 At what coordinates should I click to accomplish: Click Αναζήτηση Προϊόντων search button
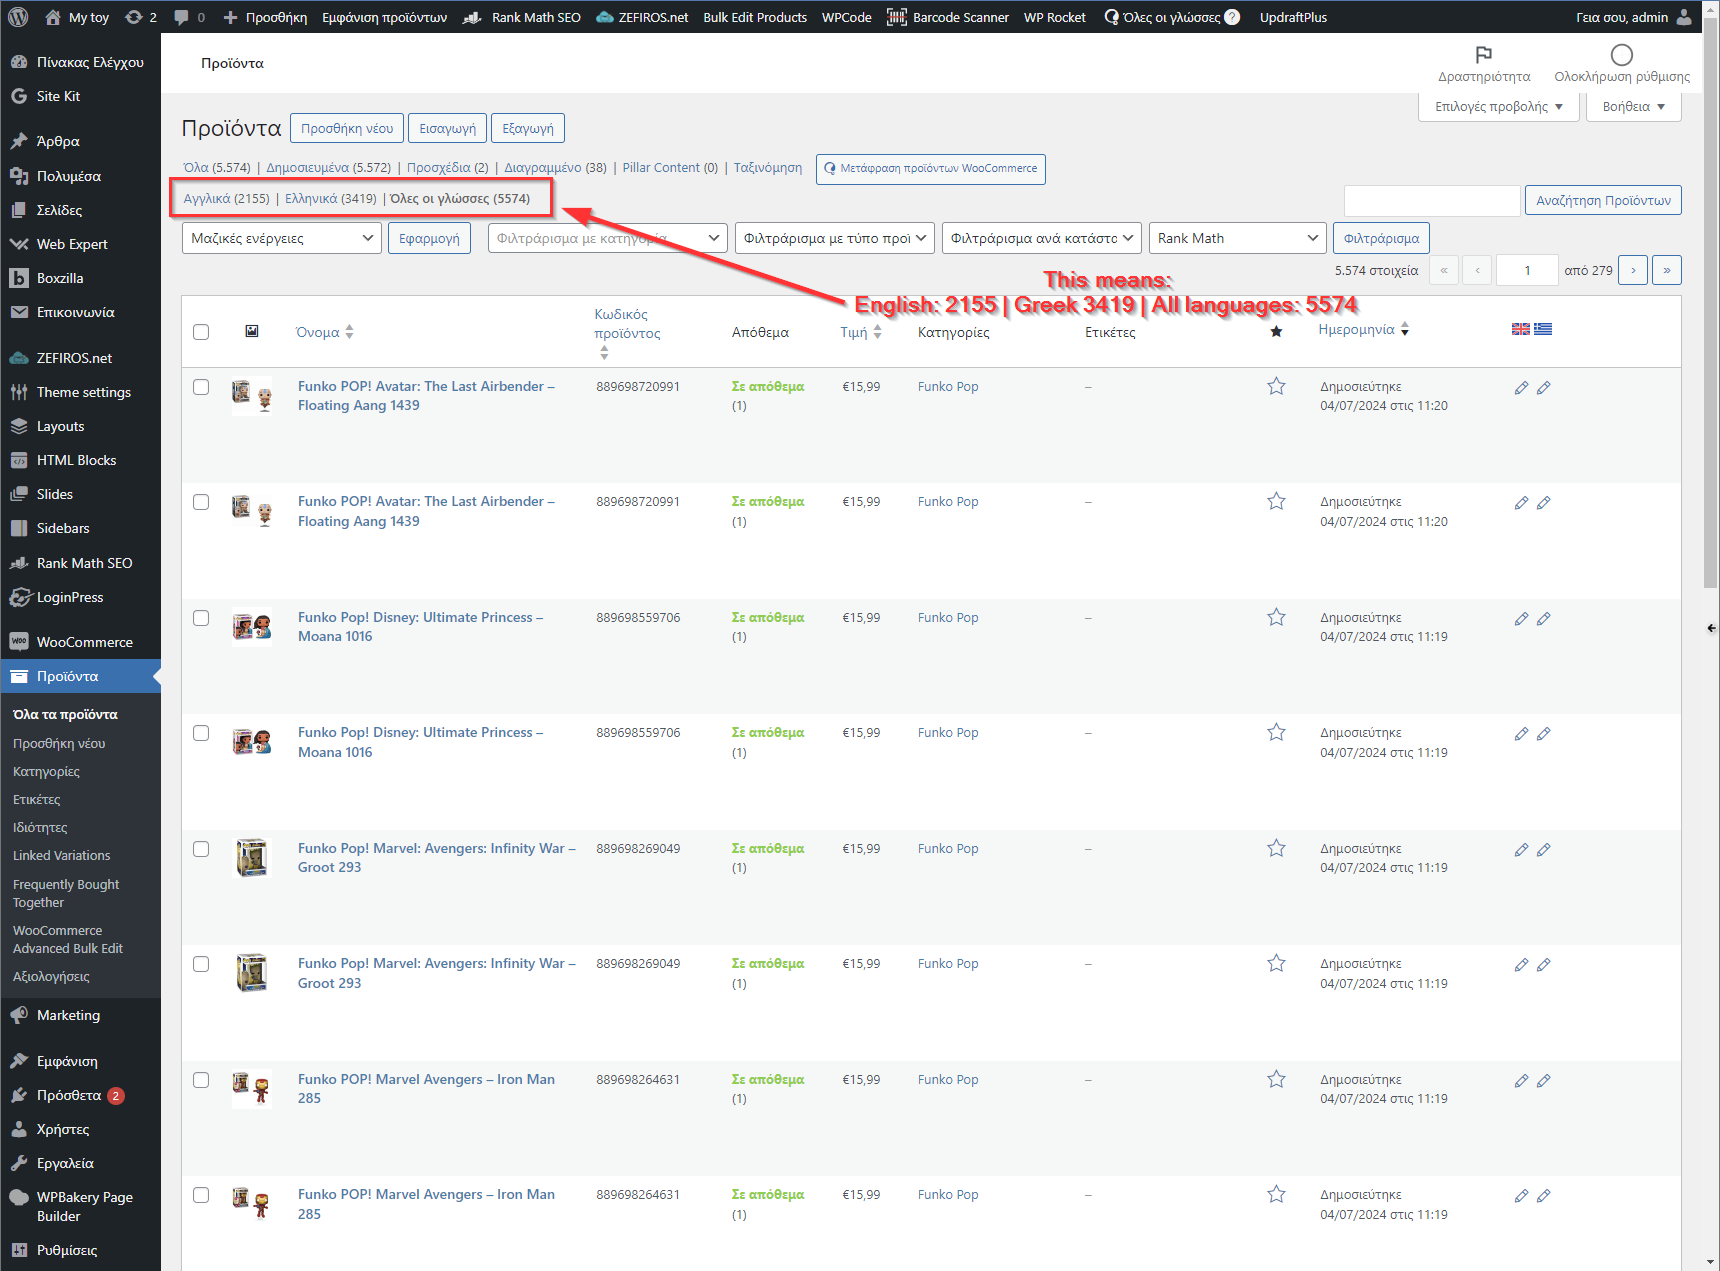pos(1603,200)
